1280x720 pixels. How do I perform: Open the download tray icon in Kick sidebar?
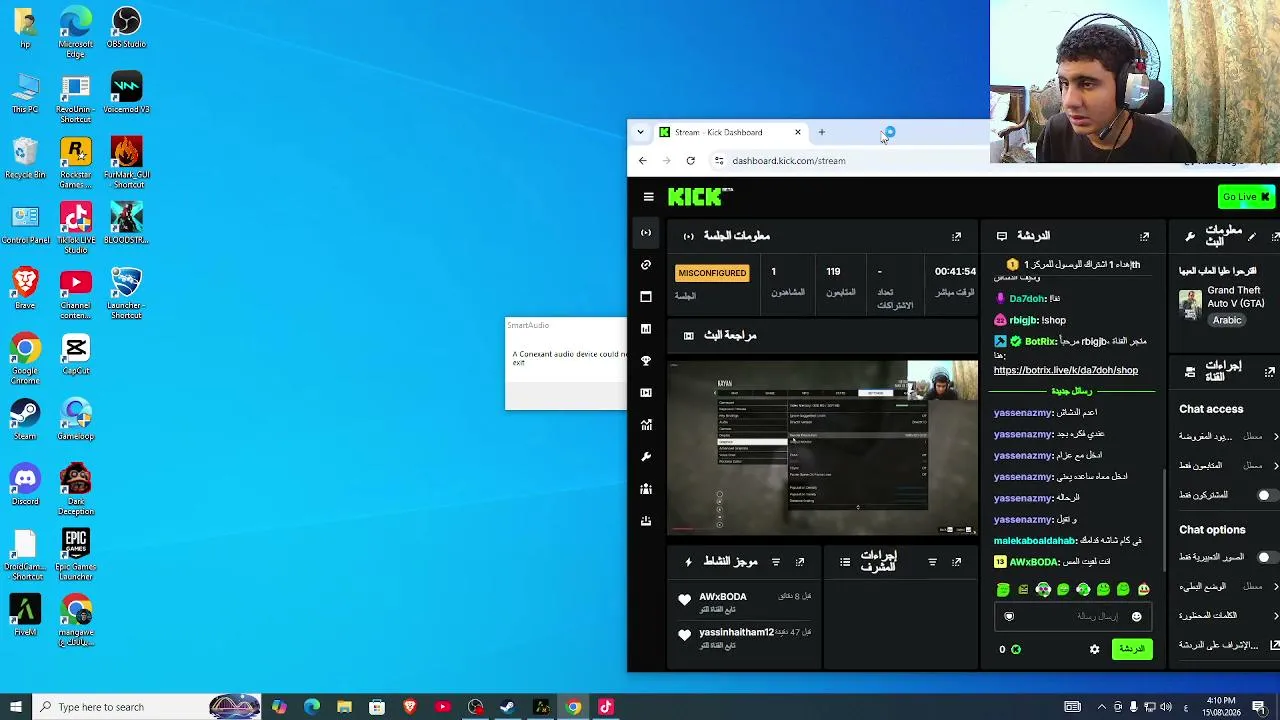(x=646, y=521)
